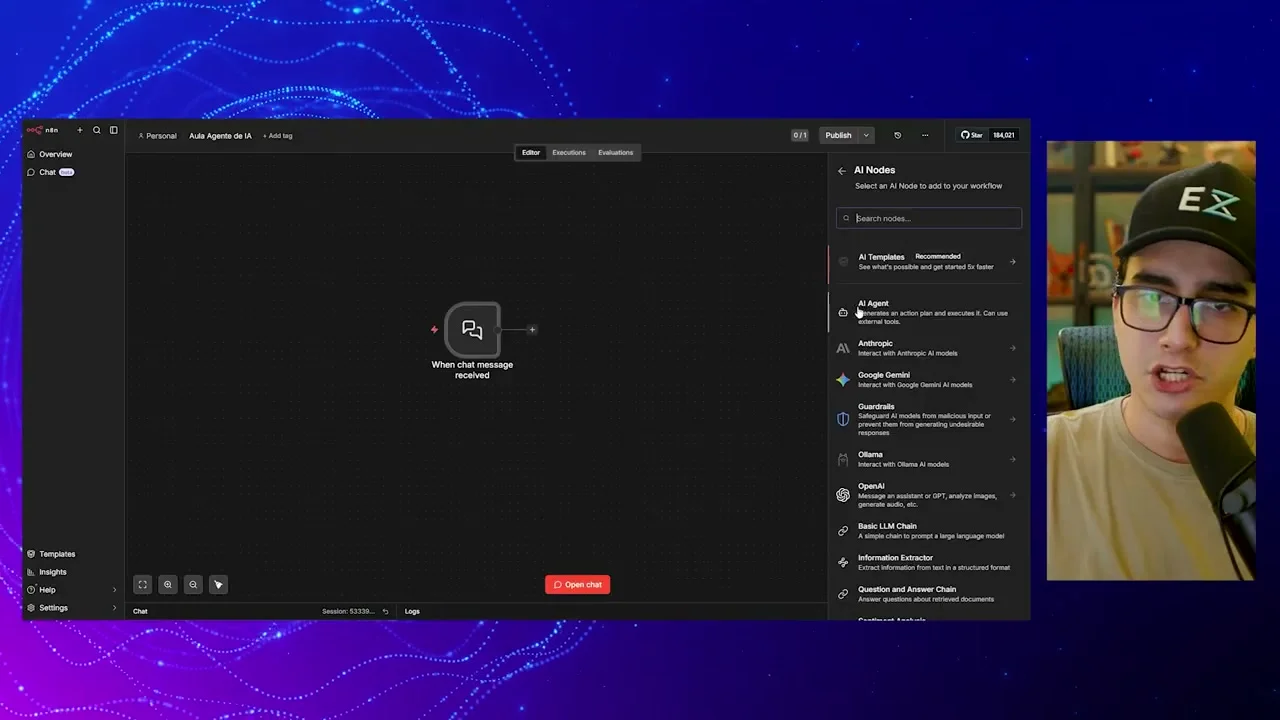This screenshot has width=1280, height=720.
Task: Switch to the Evaluations tab
Action: coord(615,153)
